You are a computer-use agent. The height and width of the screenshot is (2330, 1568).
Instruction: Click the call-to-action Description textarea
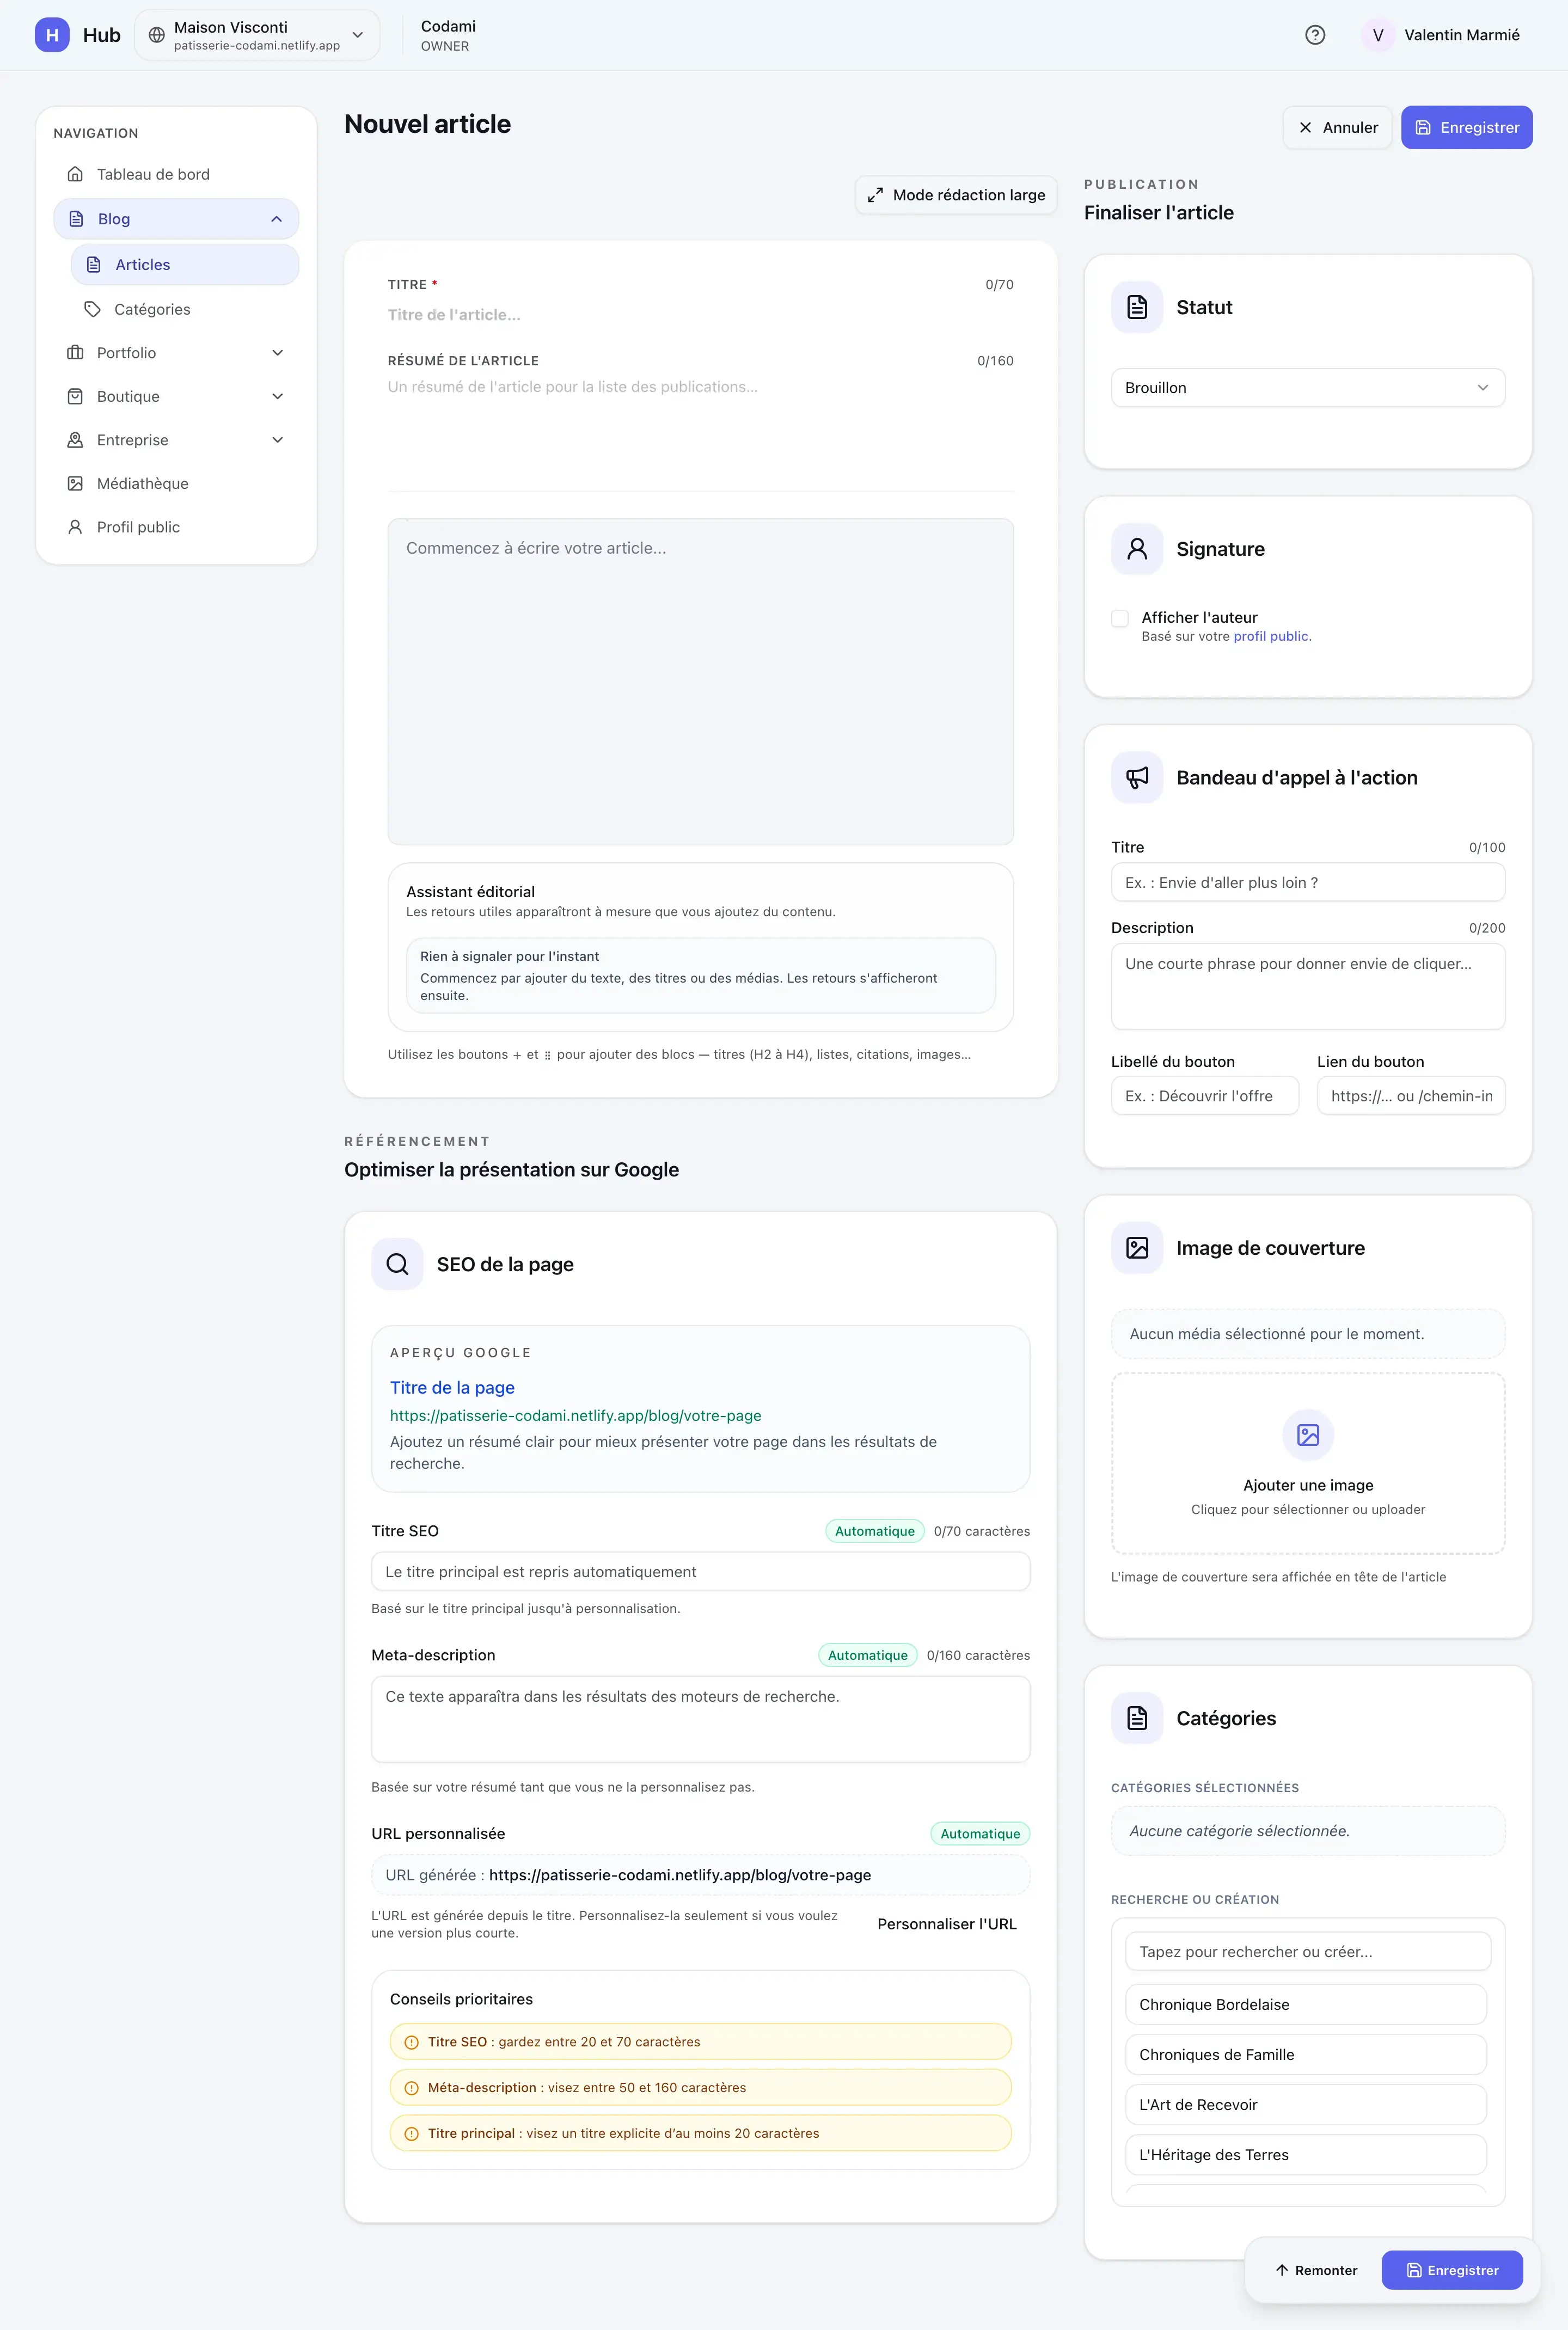coord(1308,987)
